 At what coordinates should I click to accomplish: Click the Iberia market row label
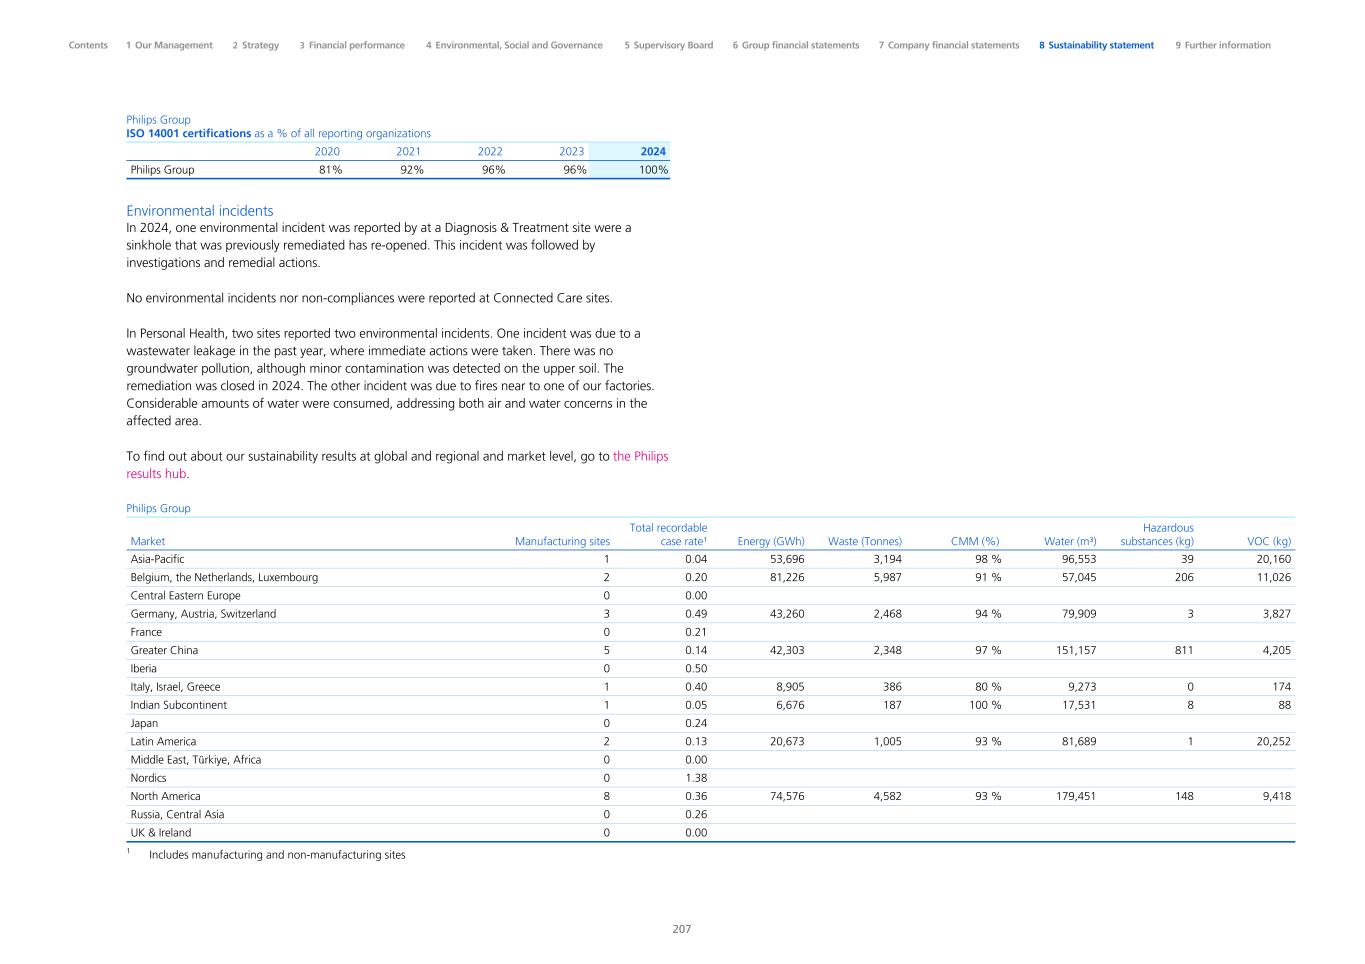tap(143, 668)
